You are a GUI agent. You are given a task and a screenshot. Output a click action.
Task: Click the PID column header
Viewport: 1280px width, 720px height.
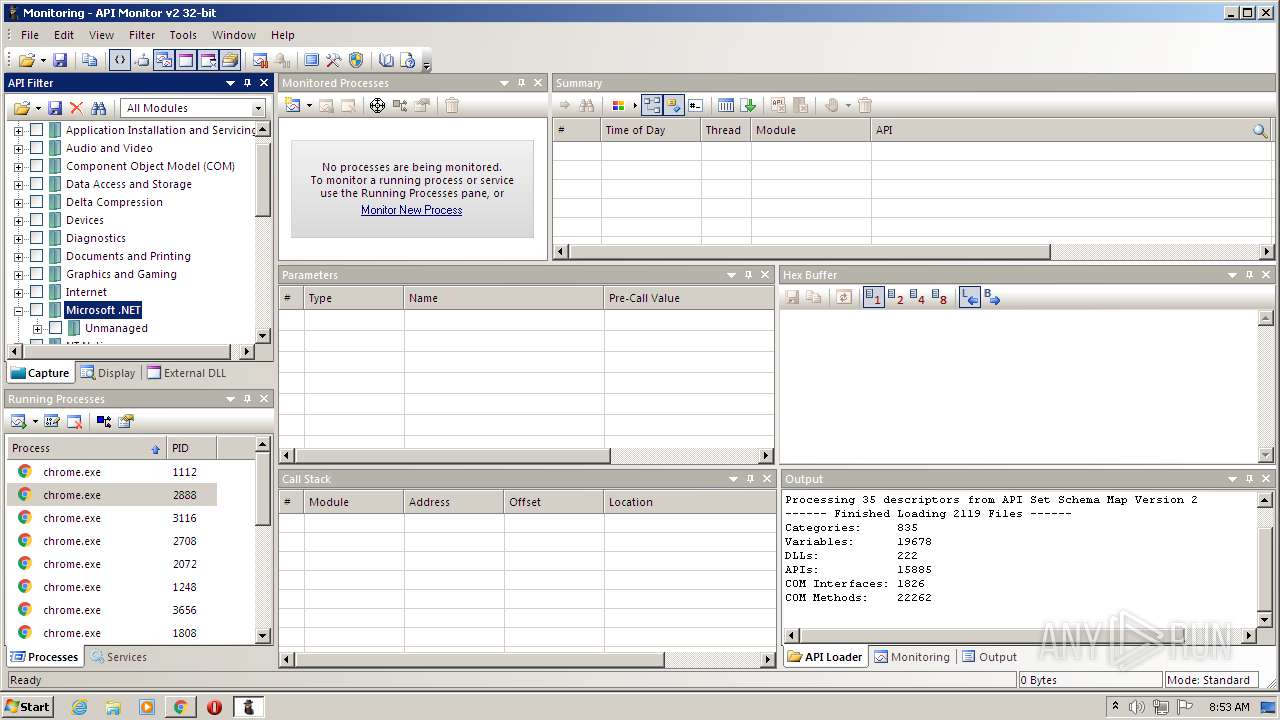(191, 448)
